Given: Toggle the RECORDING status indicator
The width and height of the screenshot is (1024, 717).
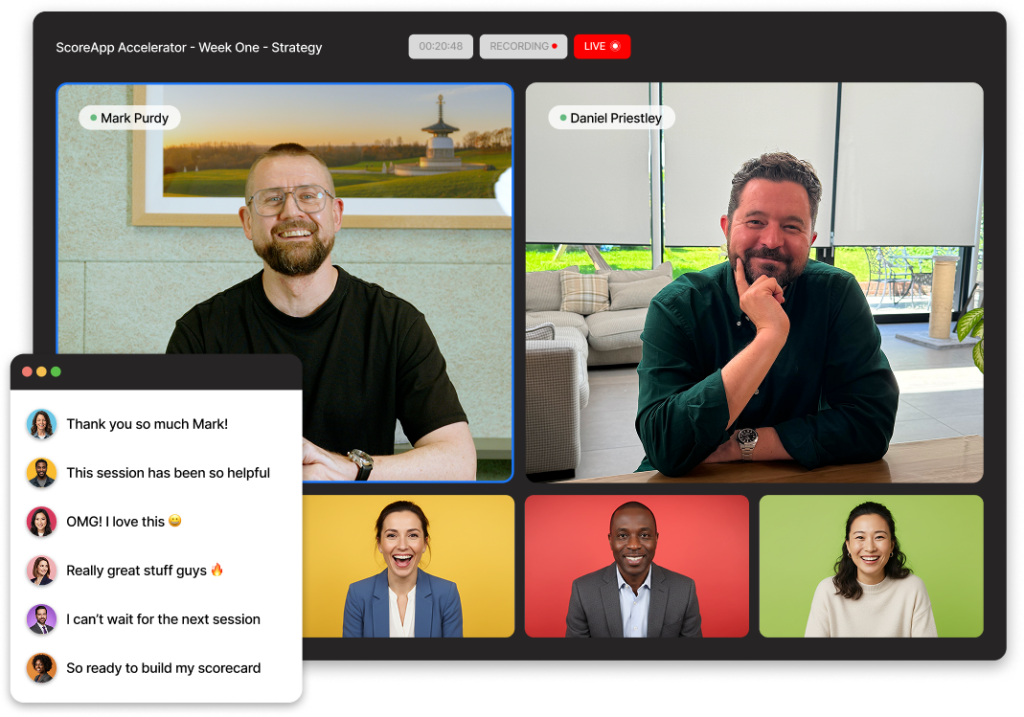Looking at the screenshot, I should [x=523, y=46].
